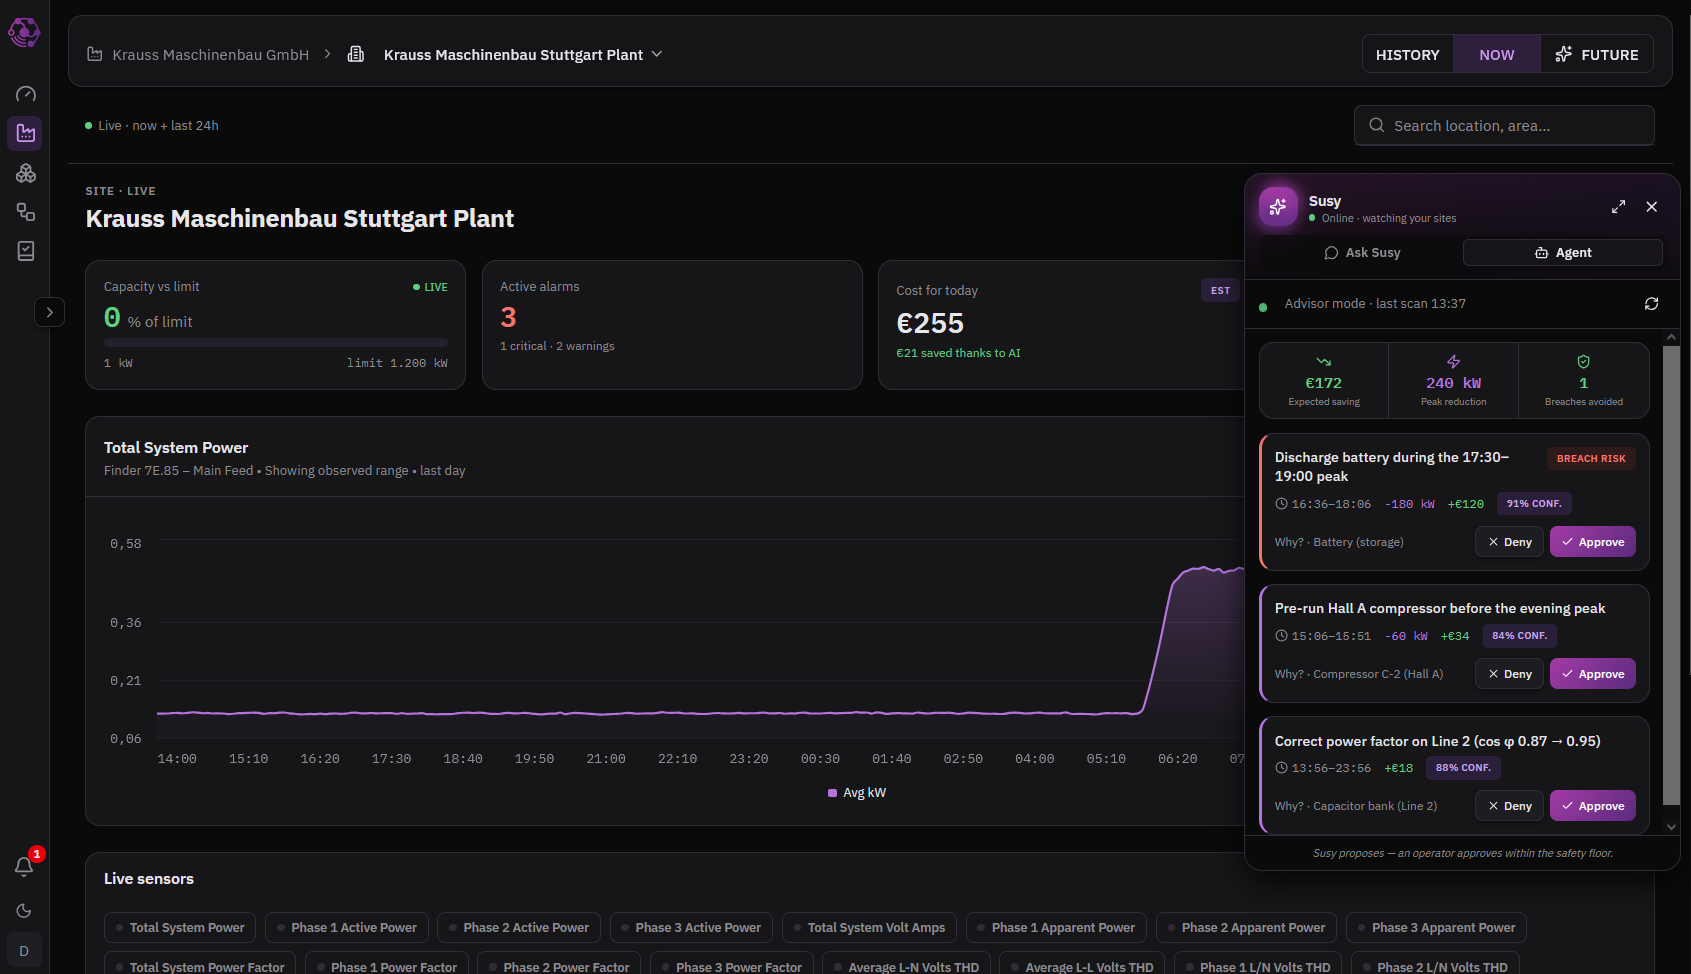Open user avatar D menu
This screenshot has height=974, width=1691.
point(24,951)
